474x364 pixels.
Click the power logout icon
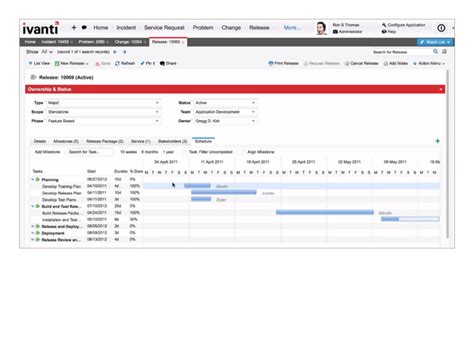(x=441, y=28)
